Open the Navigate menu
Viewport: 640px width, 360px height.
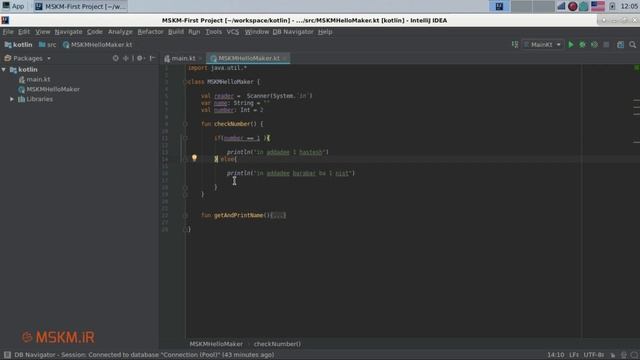(x=68, y=32)
